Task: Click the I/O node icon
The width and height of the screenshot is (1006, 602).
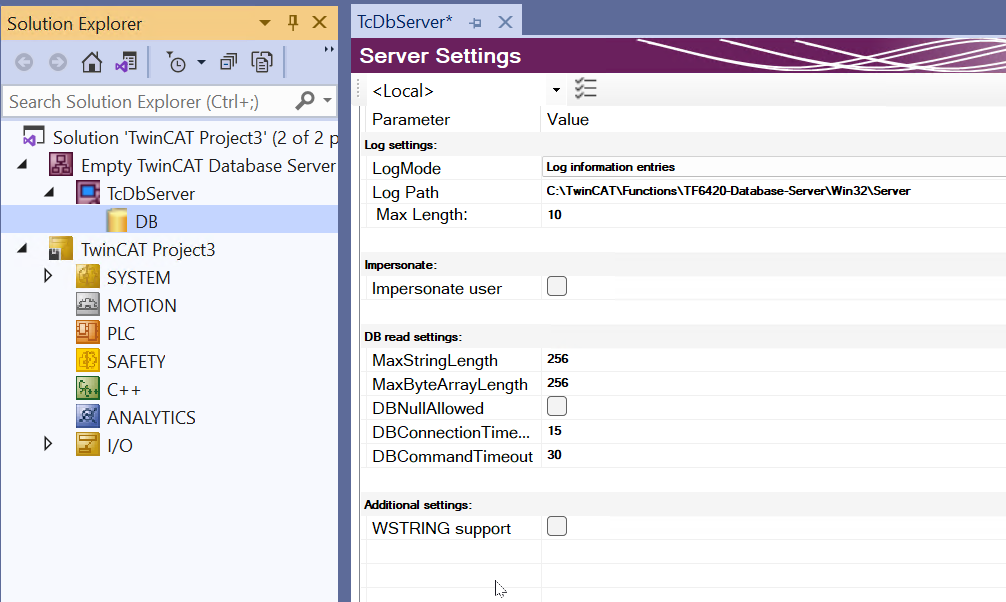Action: (x=88, y=444)
